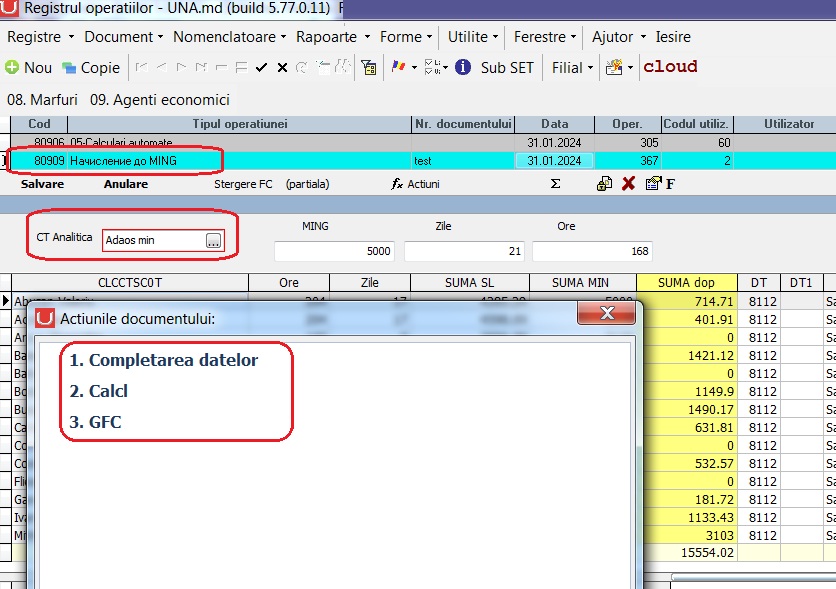Expand the flag language dropdown arrow

tap(414, 68)
